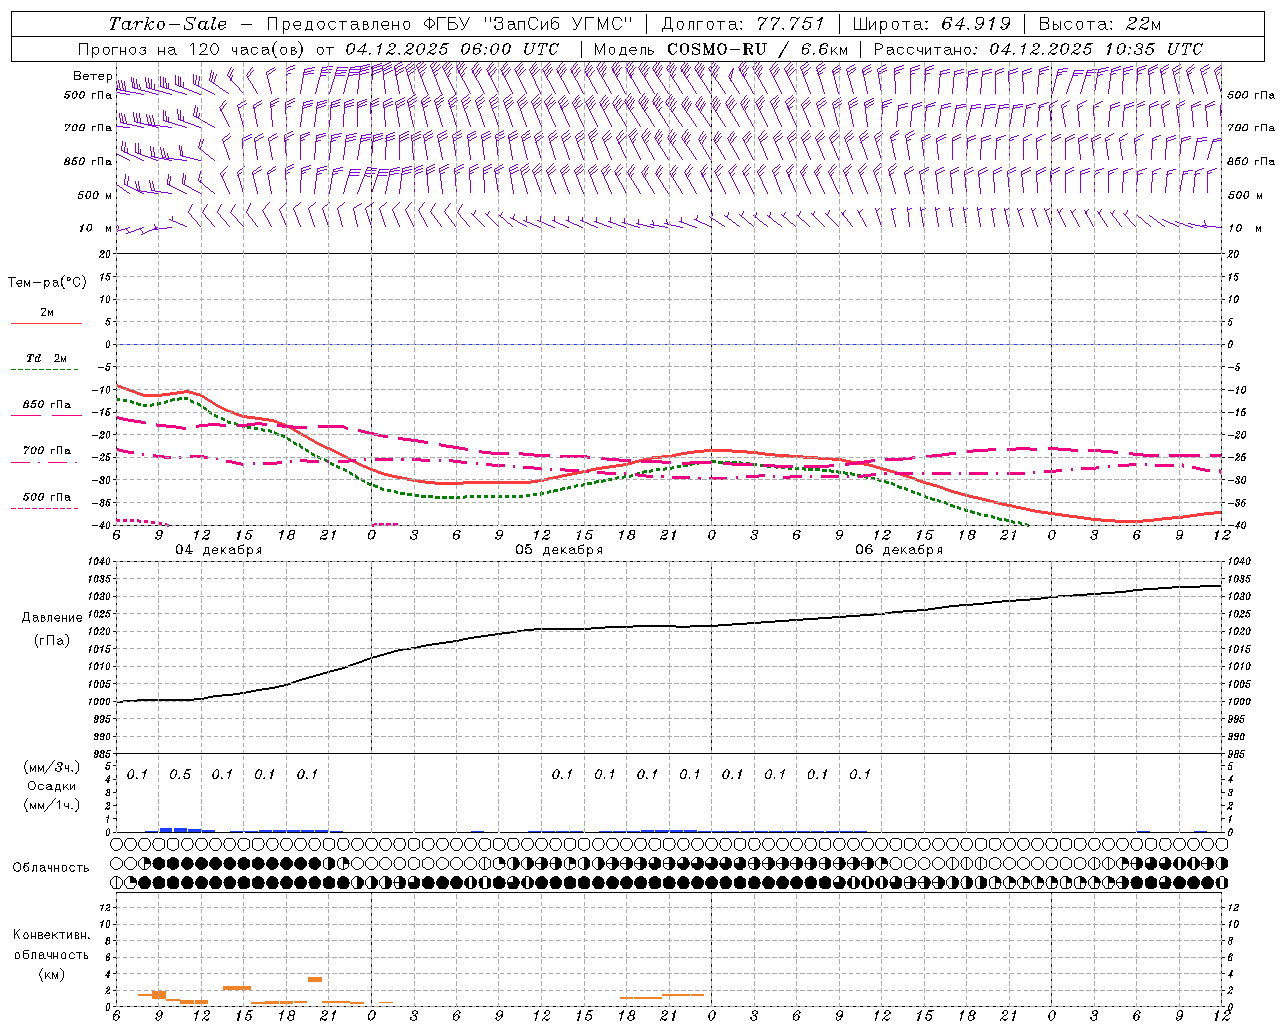The width and height of the screenshot is (1280, 1024).
Task: Select the 06 декабря date label
Action: coord(899,550)
